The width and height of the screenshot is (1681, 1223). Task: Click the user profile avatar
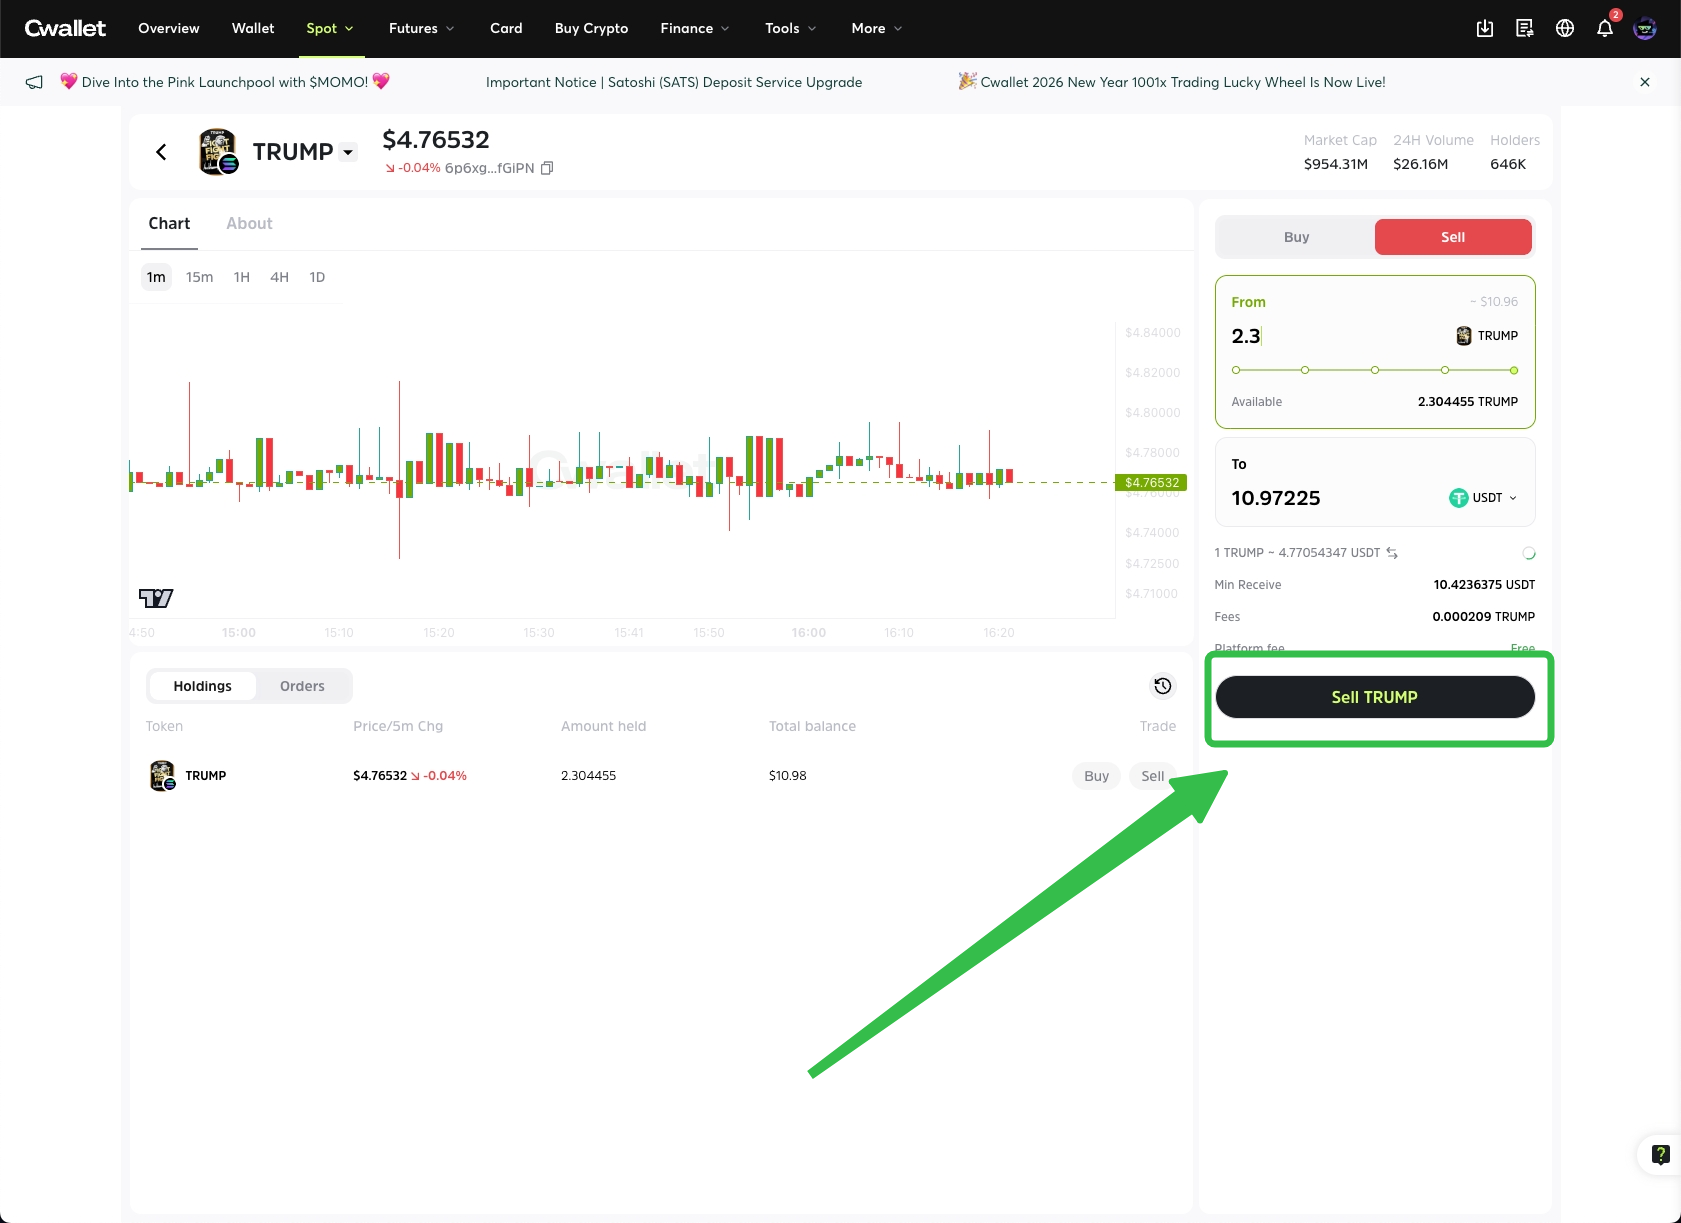(1645, 28)
